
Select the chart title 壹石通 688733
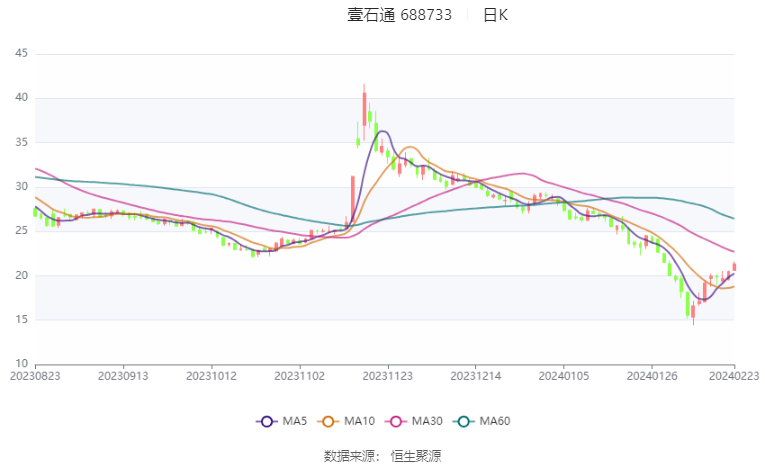tap(399, 15)
